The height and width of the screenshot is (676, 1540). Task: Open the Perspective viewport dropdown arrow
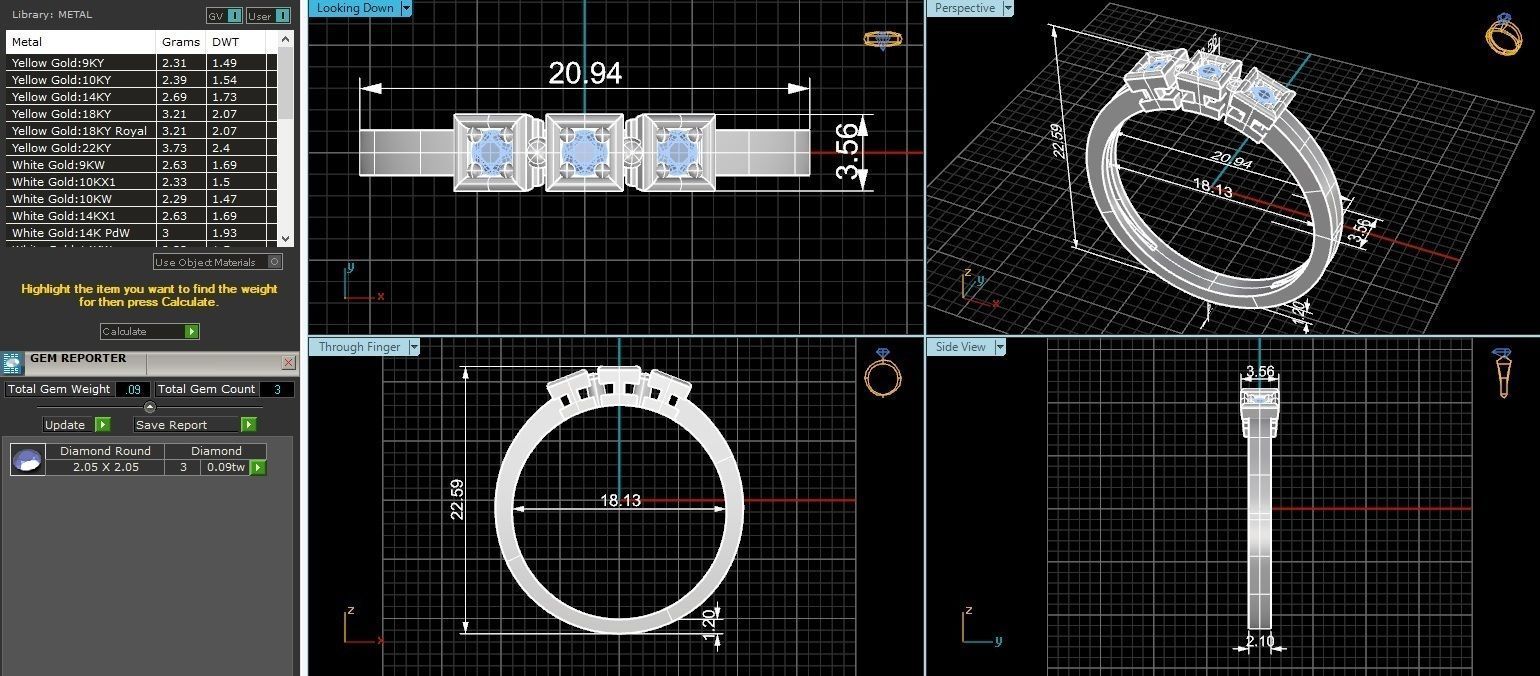point(1008,8)
